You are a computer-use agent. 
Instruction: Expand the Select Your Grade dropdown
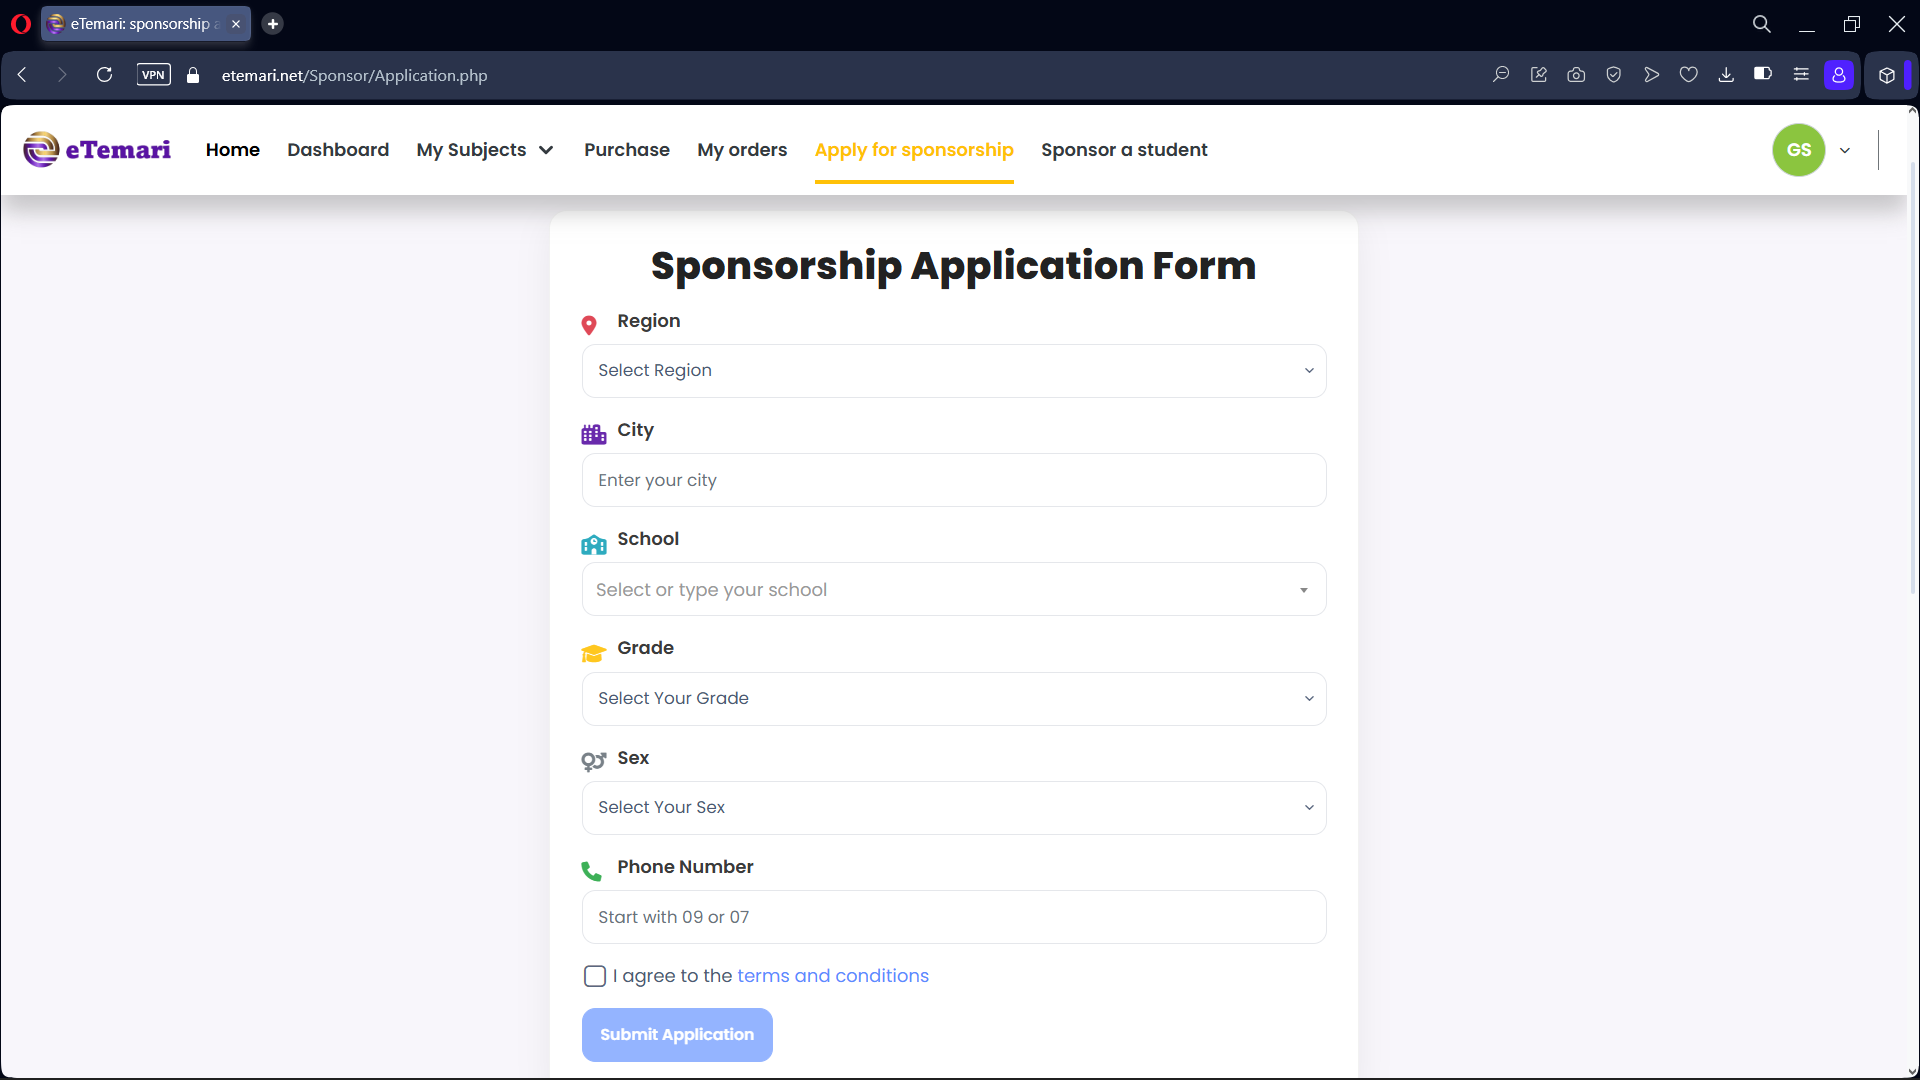point(954,699)
